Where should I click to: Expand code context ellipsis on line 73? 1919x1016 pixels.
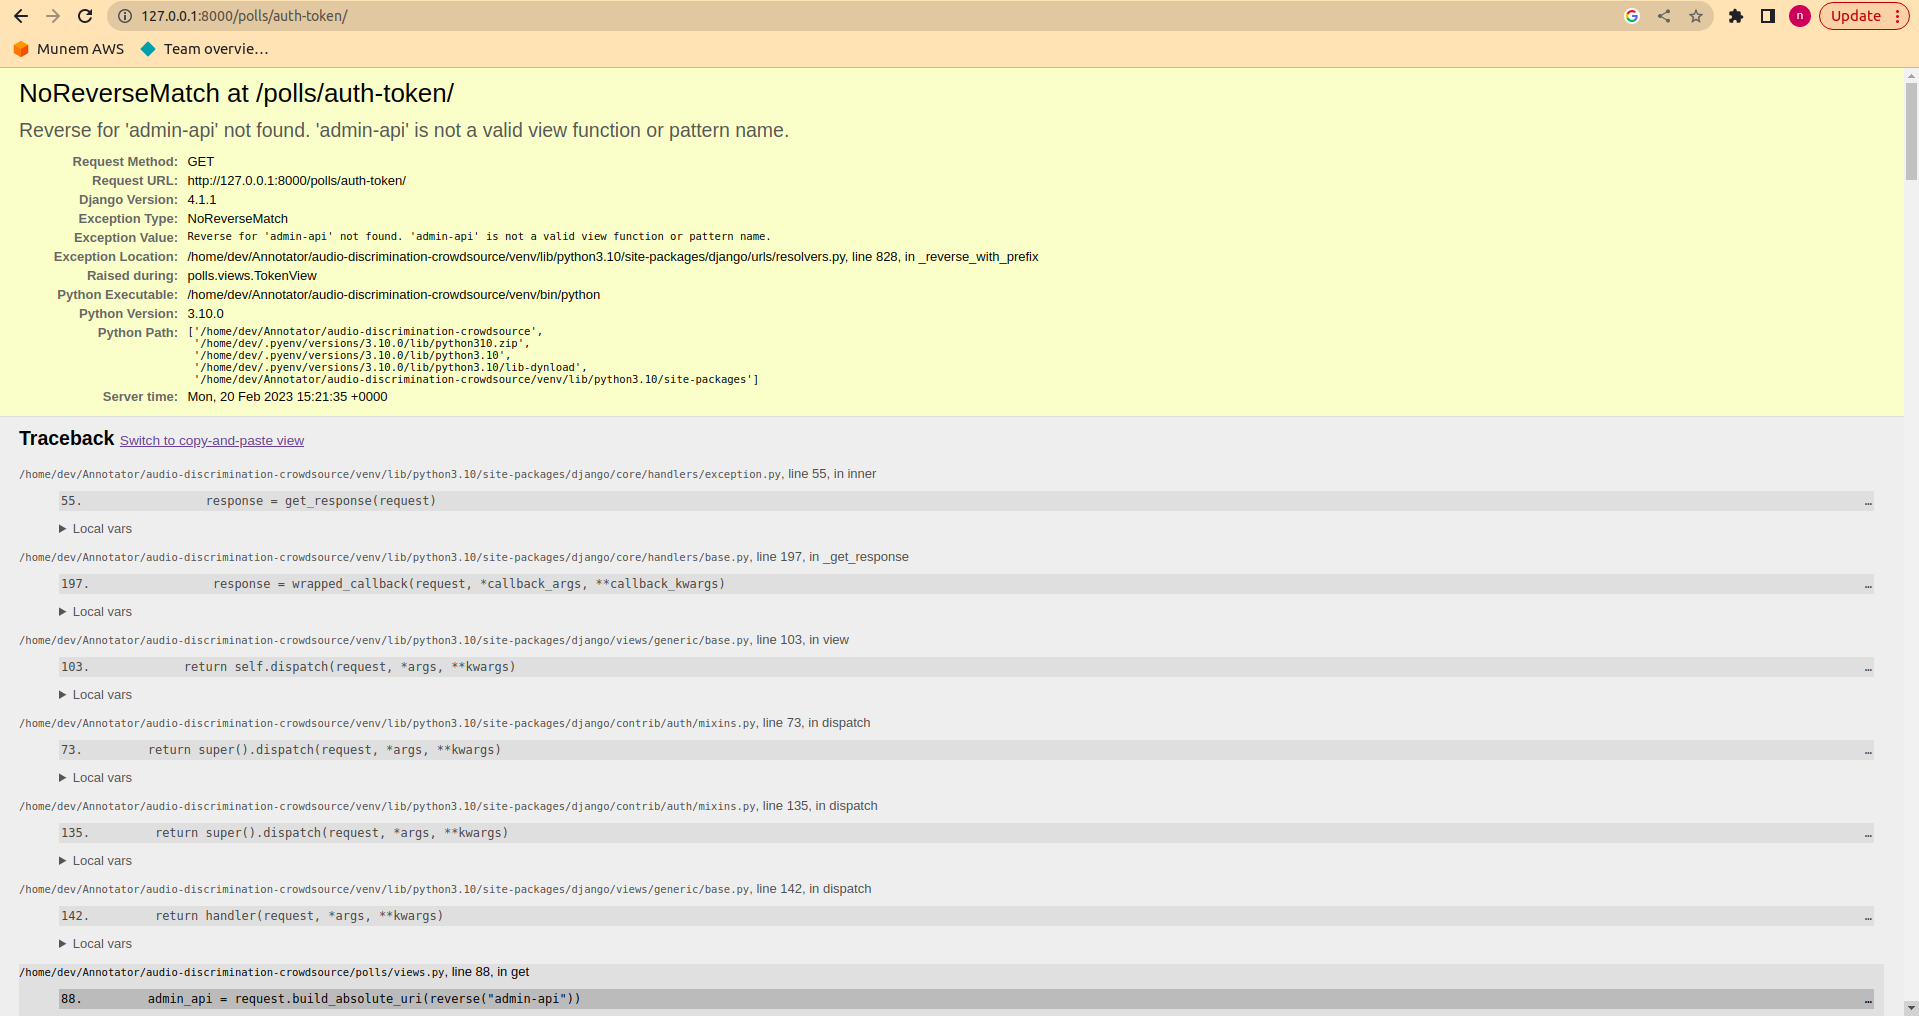(x=1868, y=750)
